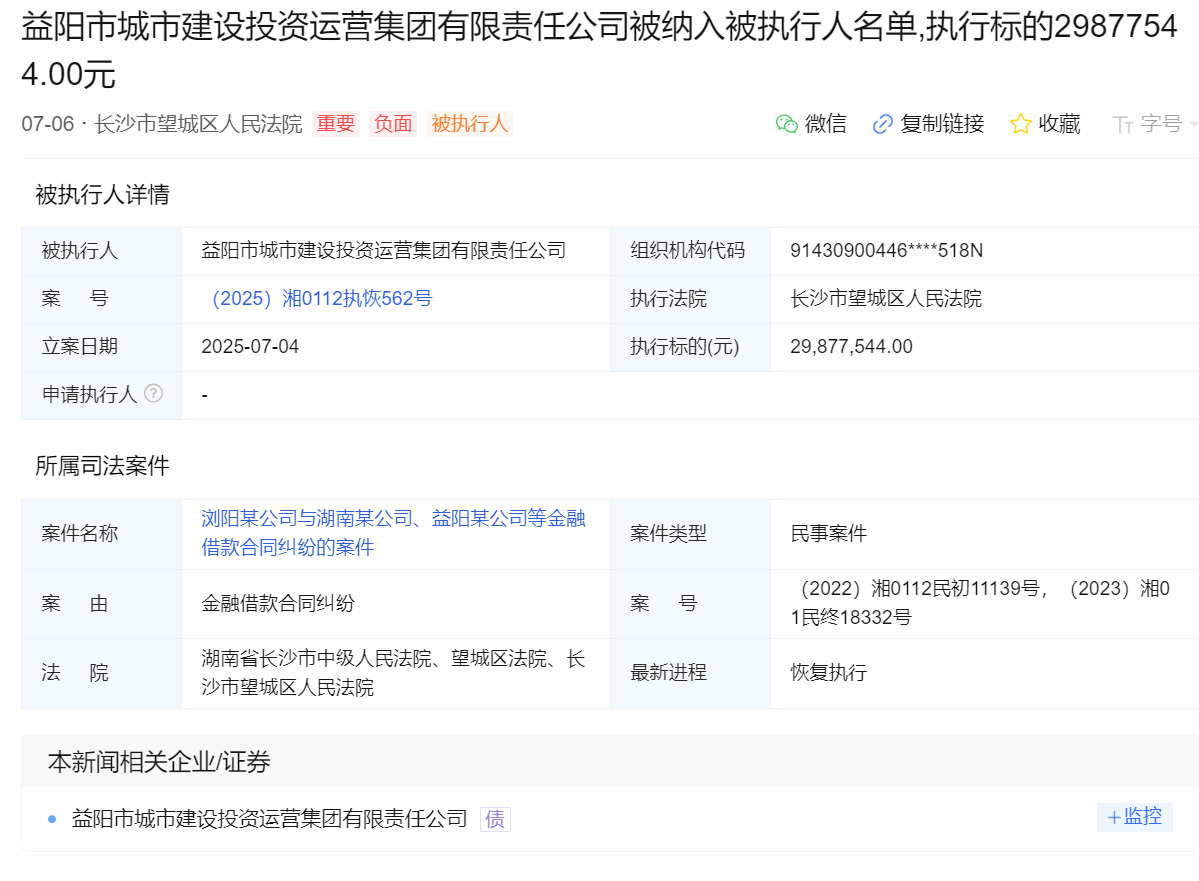Click filing date value 2025-07-04
1199x881 pixels.
(250, 346)
